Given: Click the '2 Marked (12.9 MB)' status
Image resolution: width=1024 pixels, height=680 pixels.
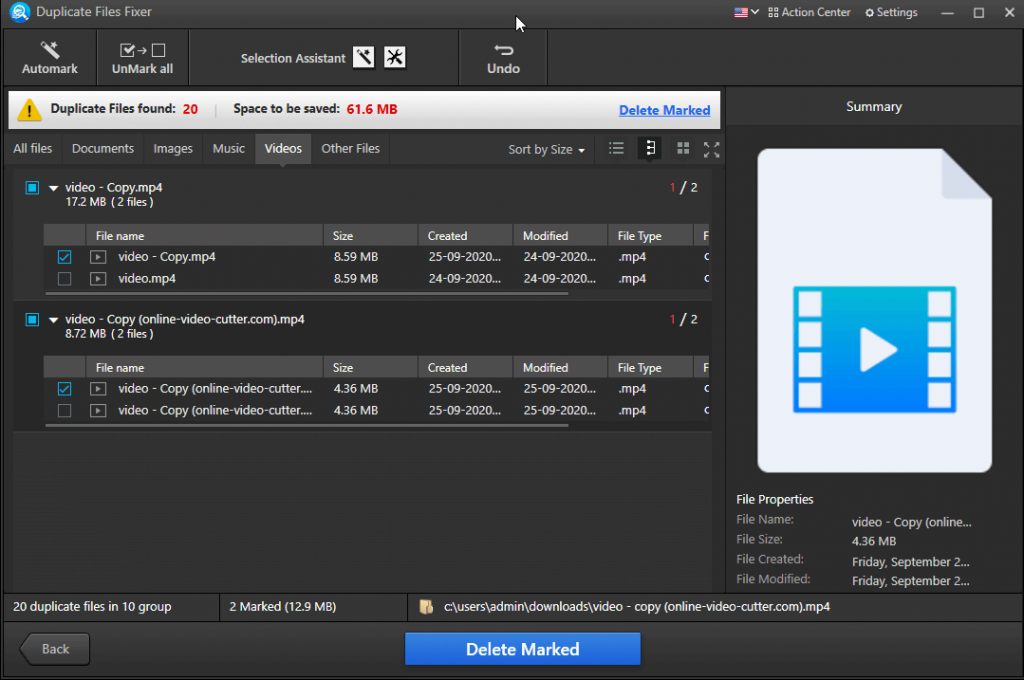Looking at the screenshot, I should pos(283,607).
